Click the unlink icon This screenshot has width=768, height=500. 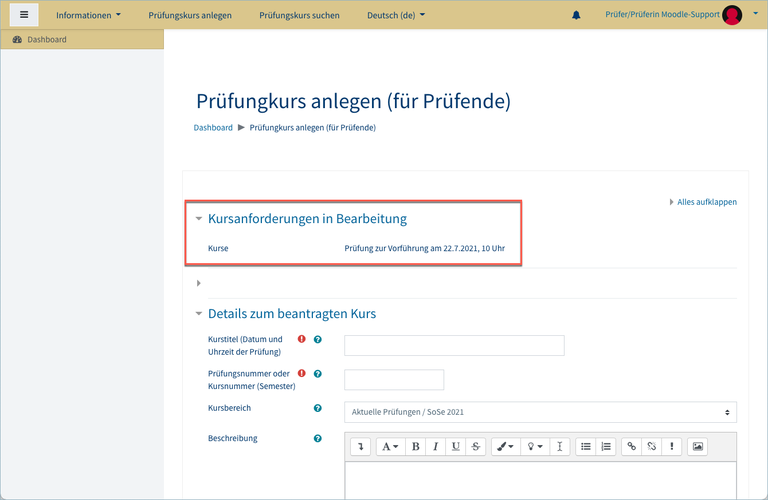pyautogui.click(x=651, y=446)
